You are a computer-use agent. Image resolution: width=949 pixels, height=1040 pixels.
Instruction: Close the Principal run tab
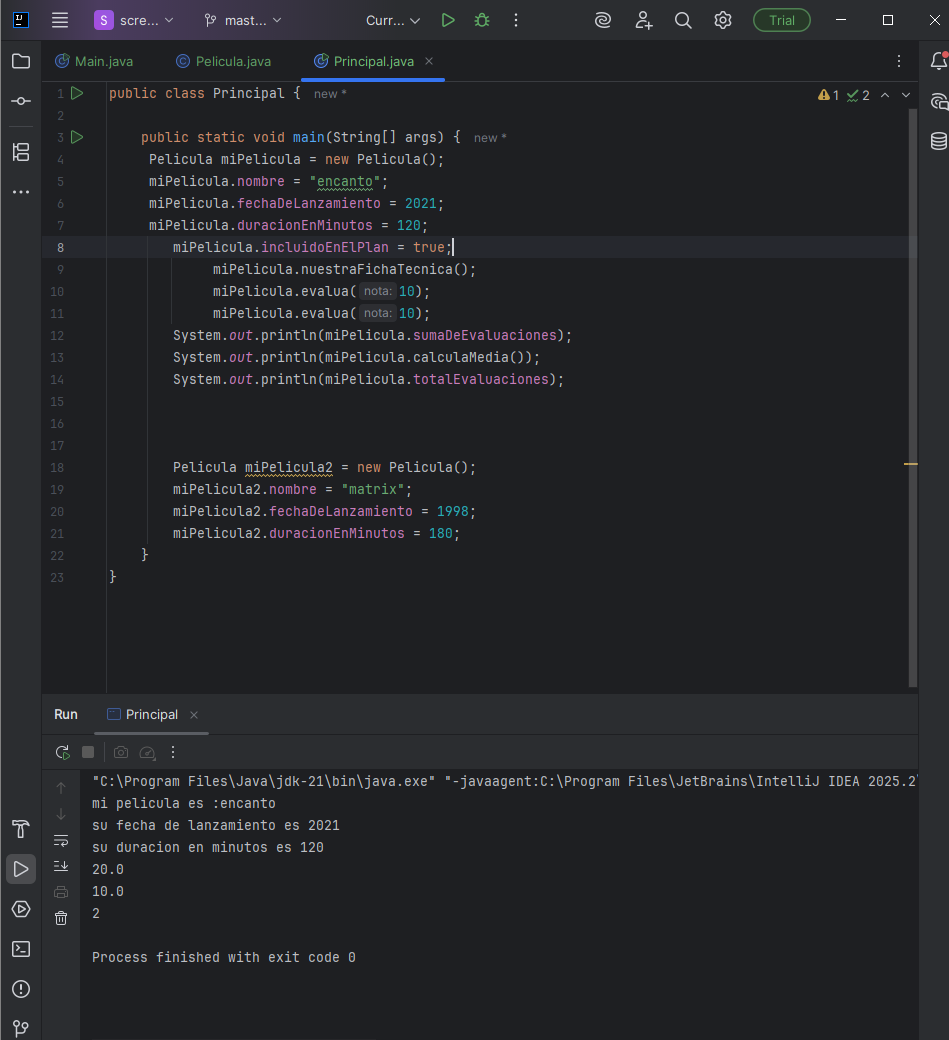coord(194,714)
